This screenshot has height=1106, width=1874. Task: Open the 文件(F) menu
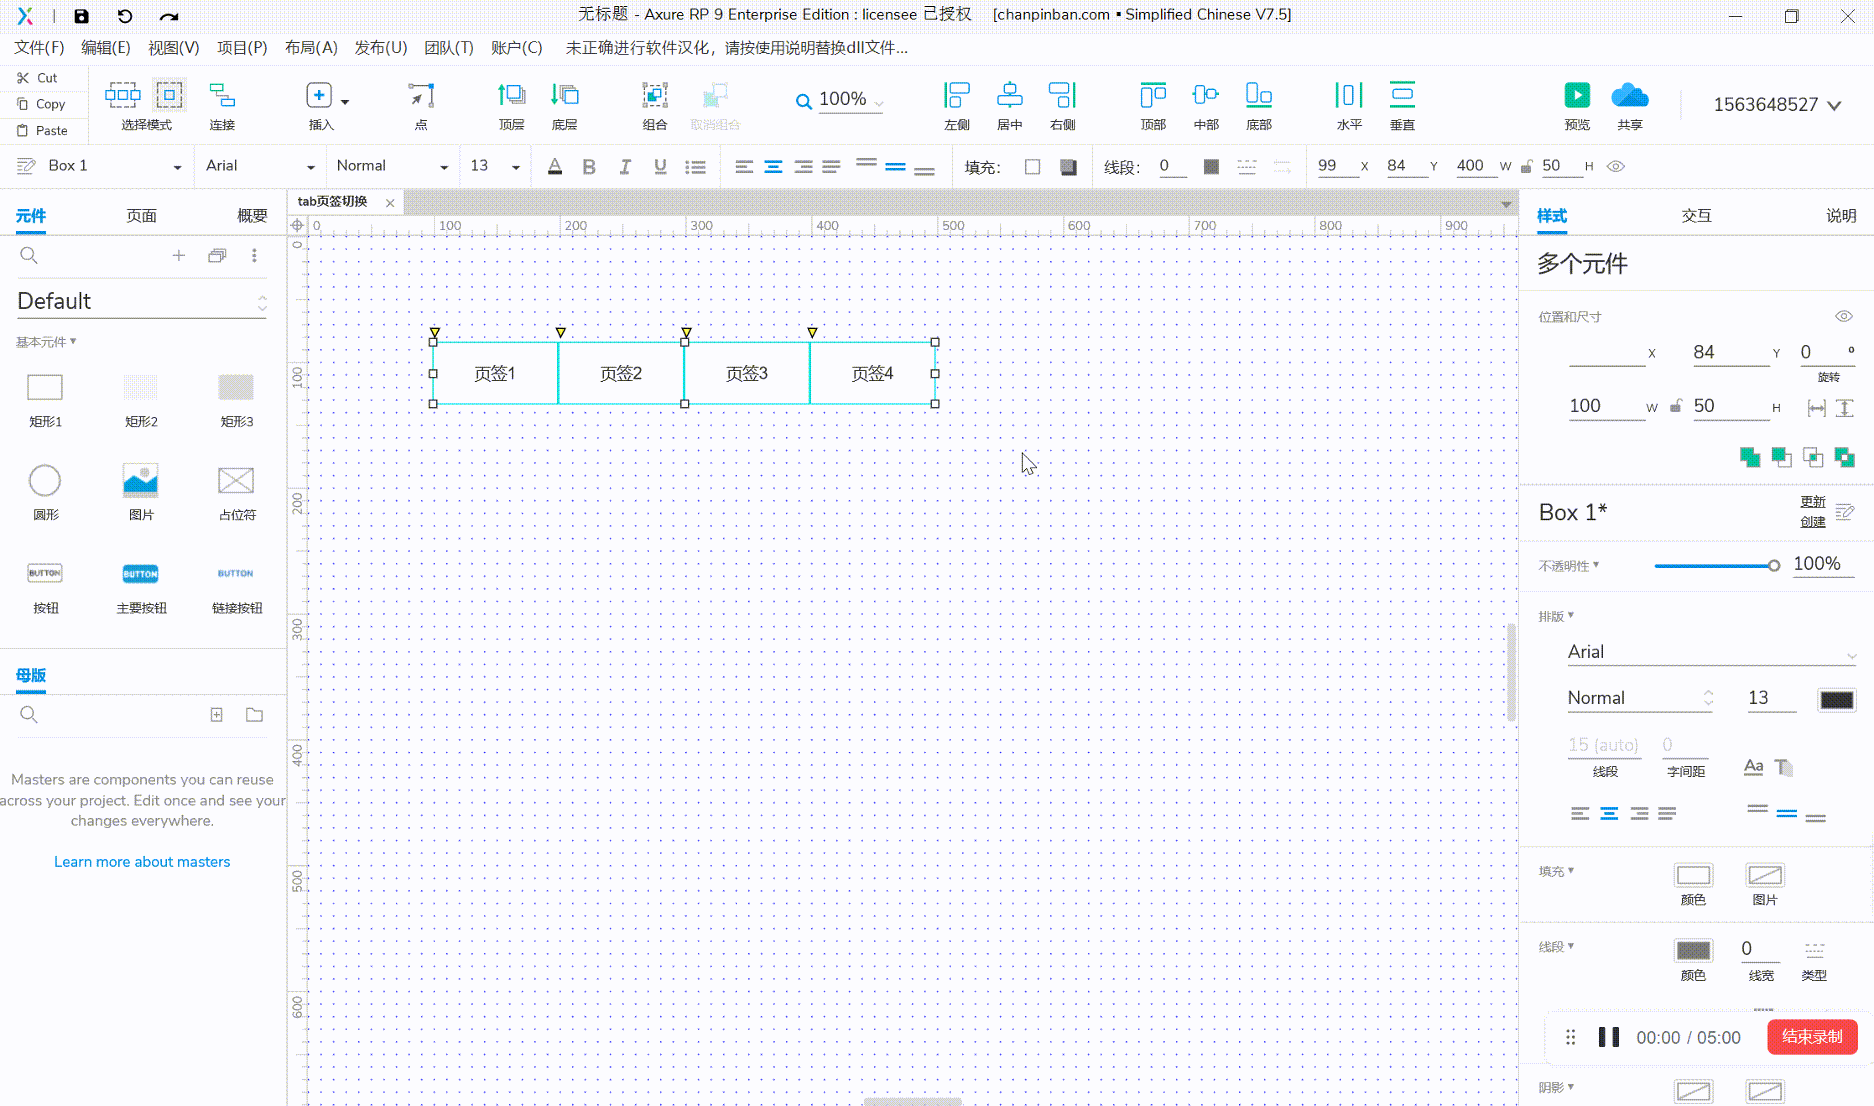tap(39, 48)
